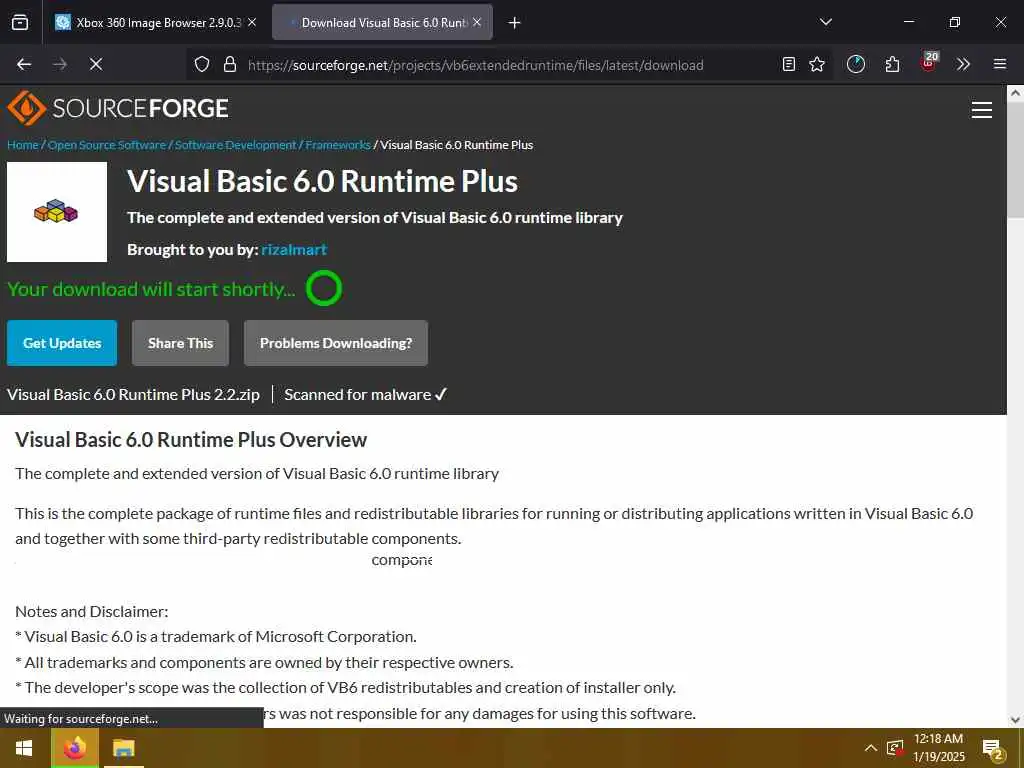The width and height of the screenshot is (1024, 768).
Task: Click the page scrollbar down arrow
Action: pyautogui.click(x=1015, y=720)
